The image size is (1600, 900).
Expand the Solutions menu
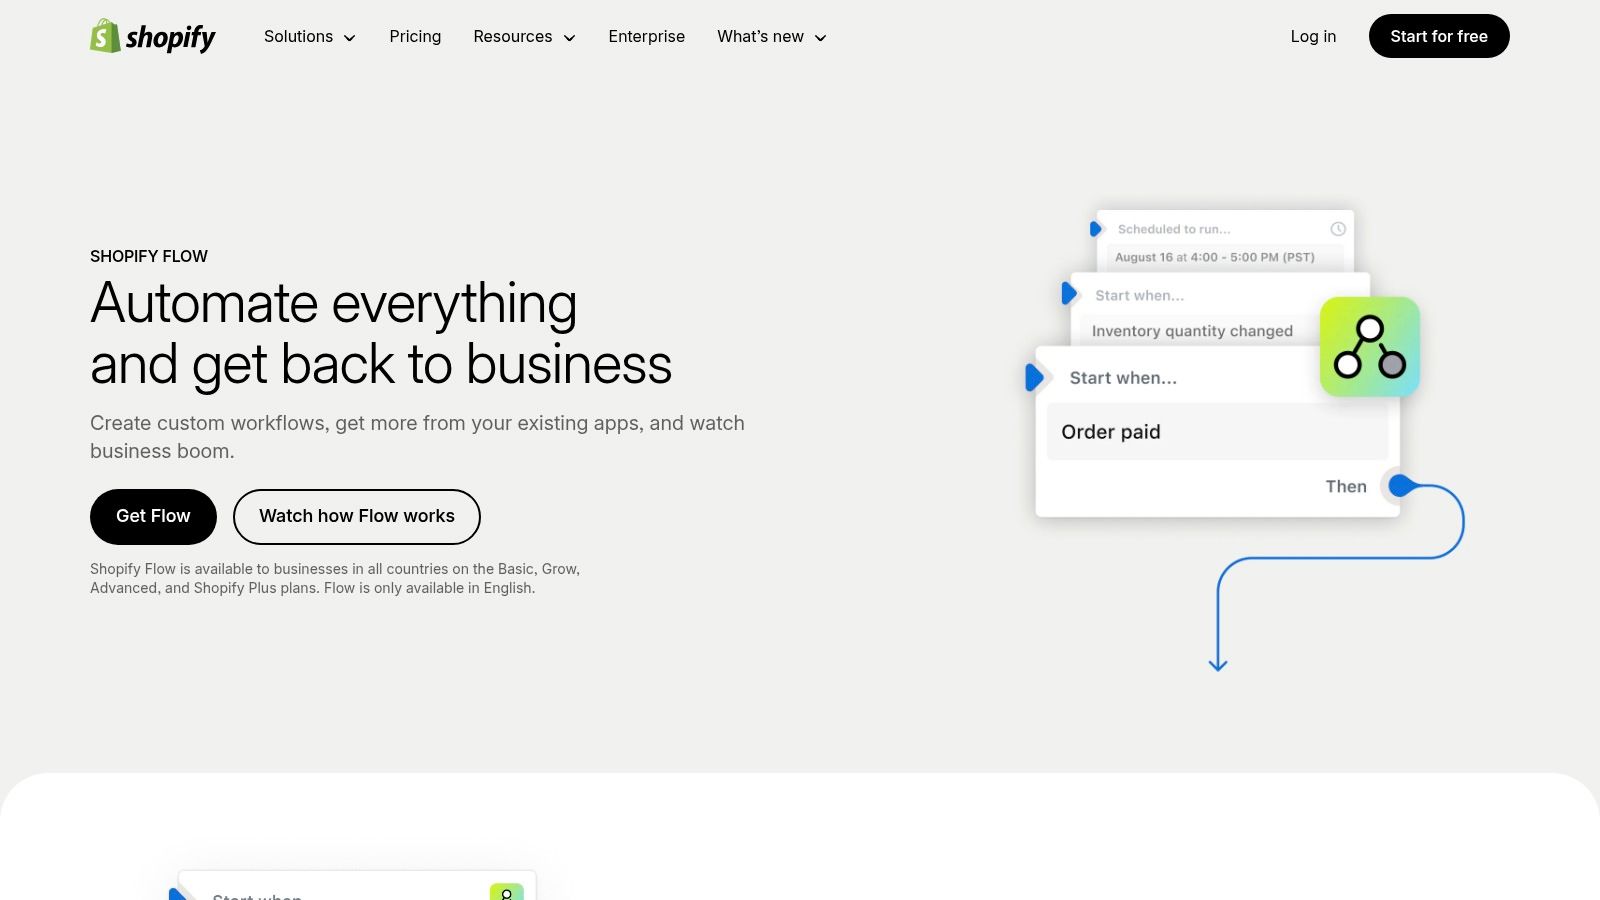pos(310,37)
